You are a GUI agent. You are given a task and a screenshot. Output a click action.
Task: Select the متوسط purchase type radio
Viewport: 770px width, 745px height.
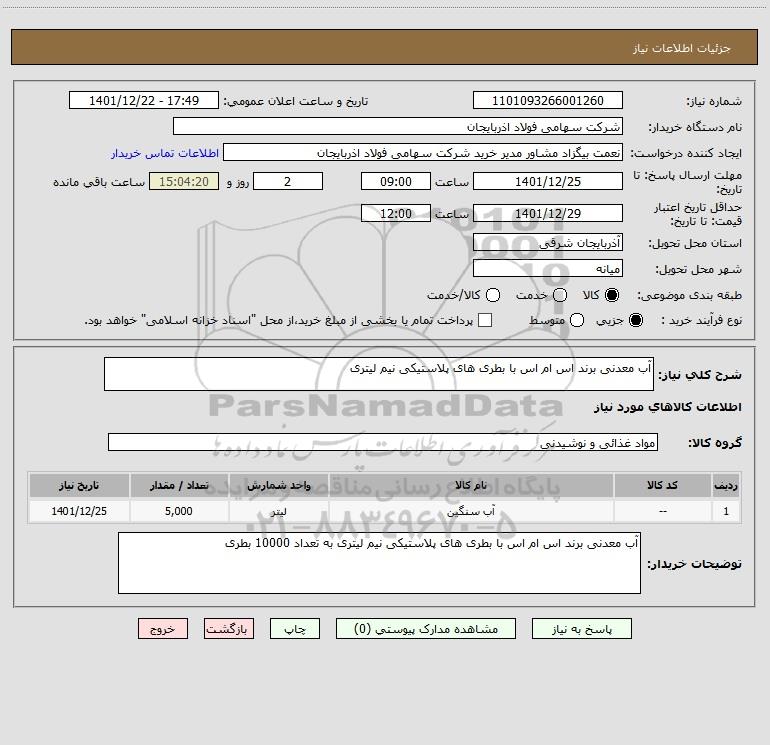click(x=577, y=320)
